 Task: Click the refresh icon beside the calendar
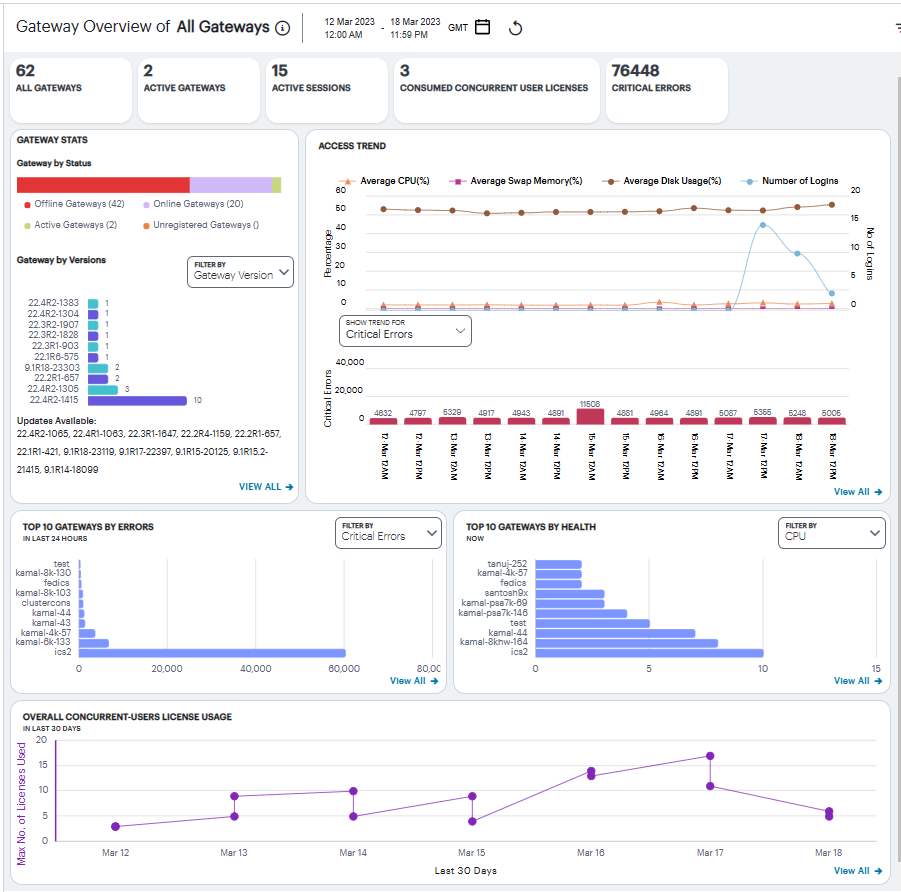(x=515, y=28)
